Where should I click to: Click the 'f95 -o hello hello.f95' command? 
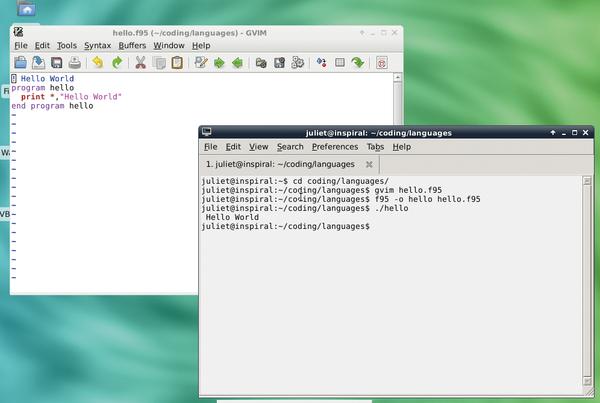click(x=427, y=199)
